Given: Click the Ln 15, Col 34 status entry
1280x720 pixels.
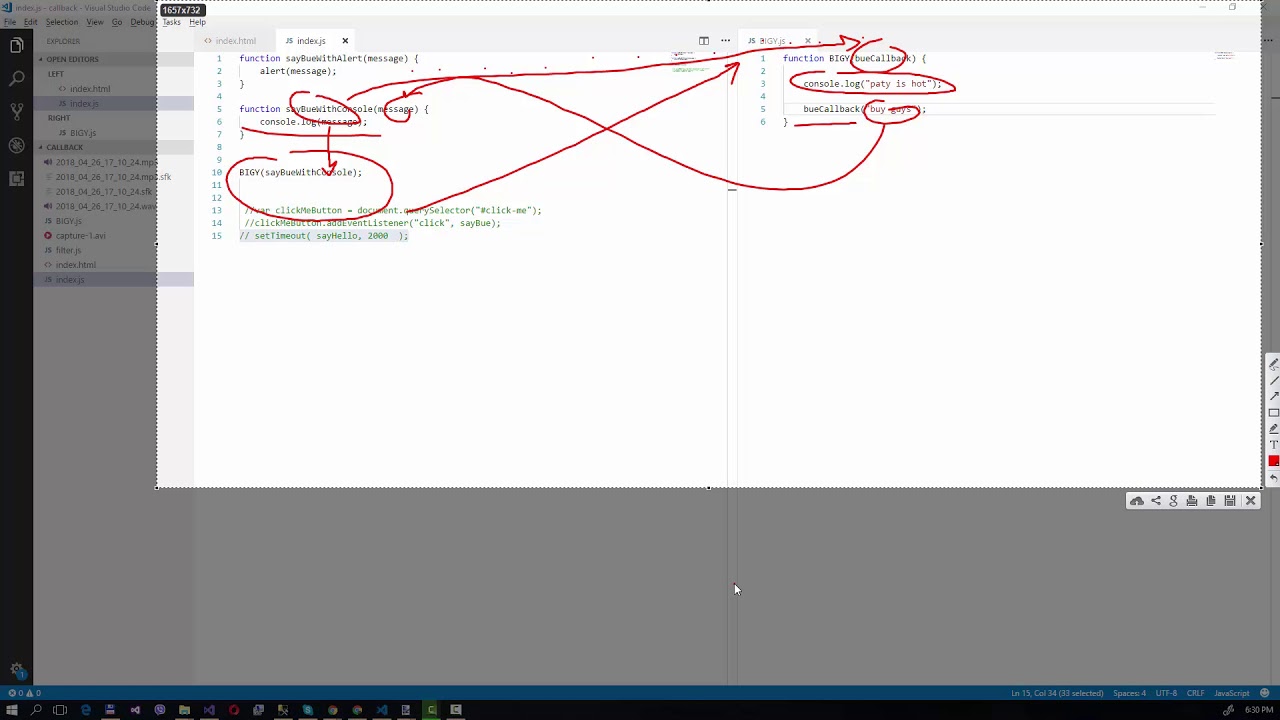Looking at the screenshot, I should (x=1057, y=693).
